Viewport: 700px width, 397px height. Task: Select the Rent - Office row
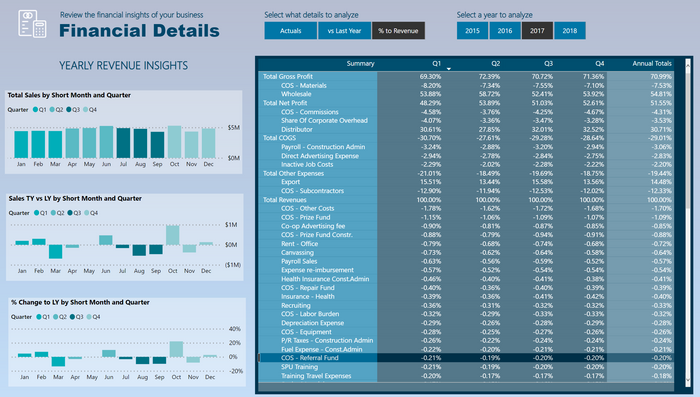click(x=466, y=243)
